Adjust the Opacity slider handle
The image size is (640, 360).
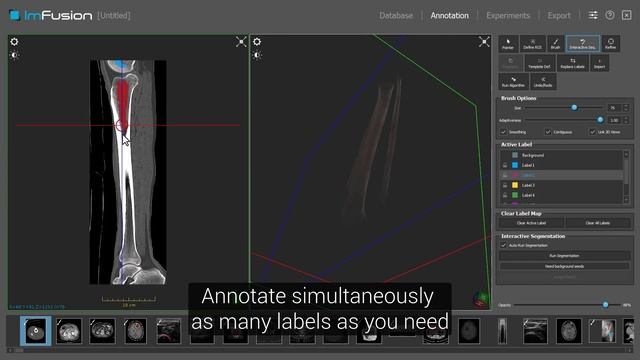[x=606, y=305]
